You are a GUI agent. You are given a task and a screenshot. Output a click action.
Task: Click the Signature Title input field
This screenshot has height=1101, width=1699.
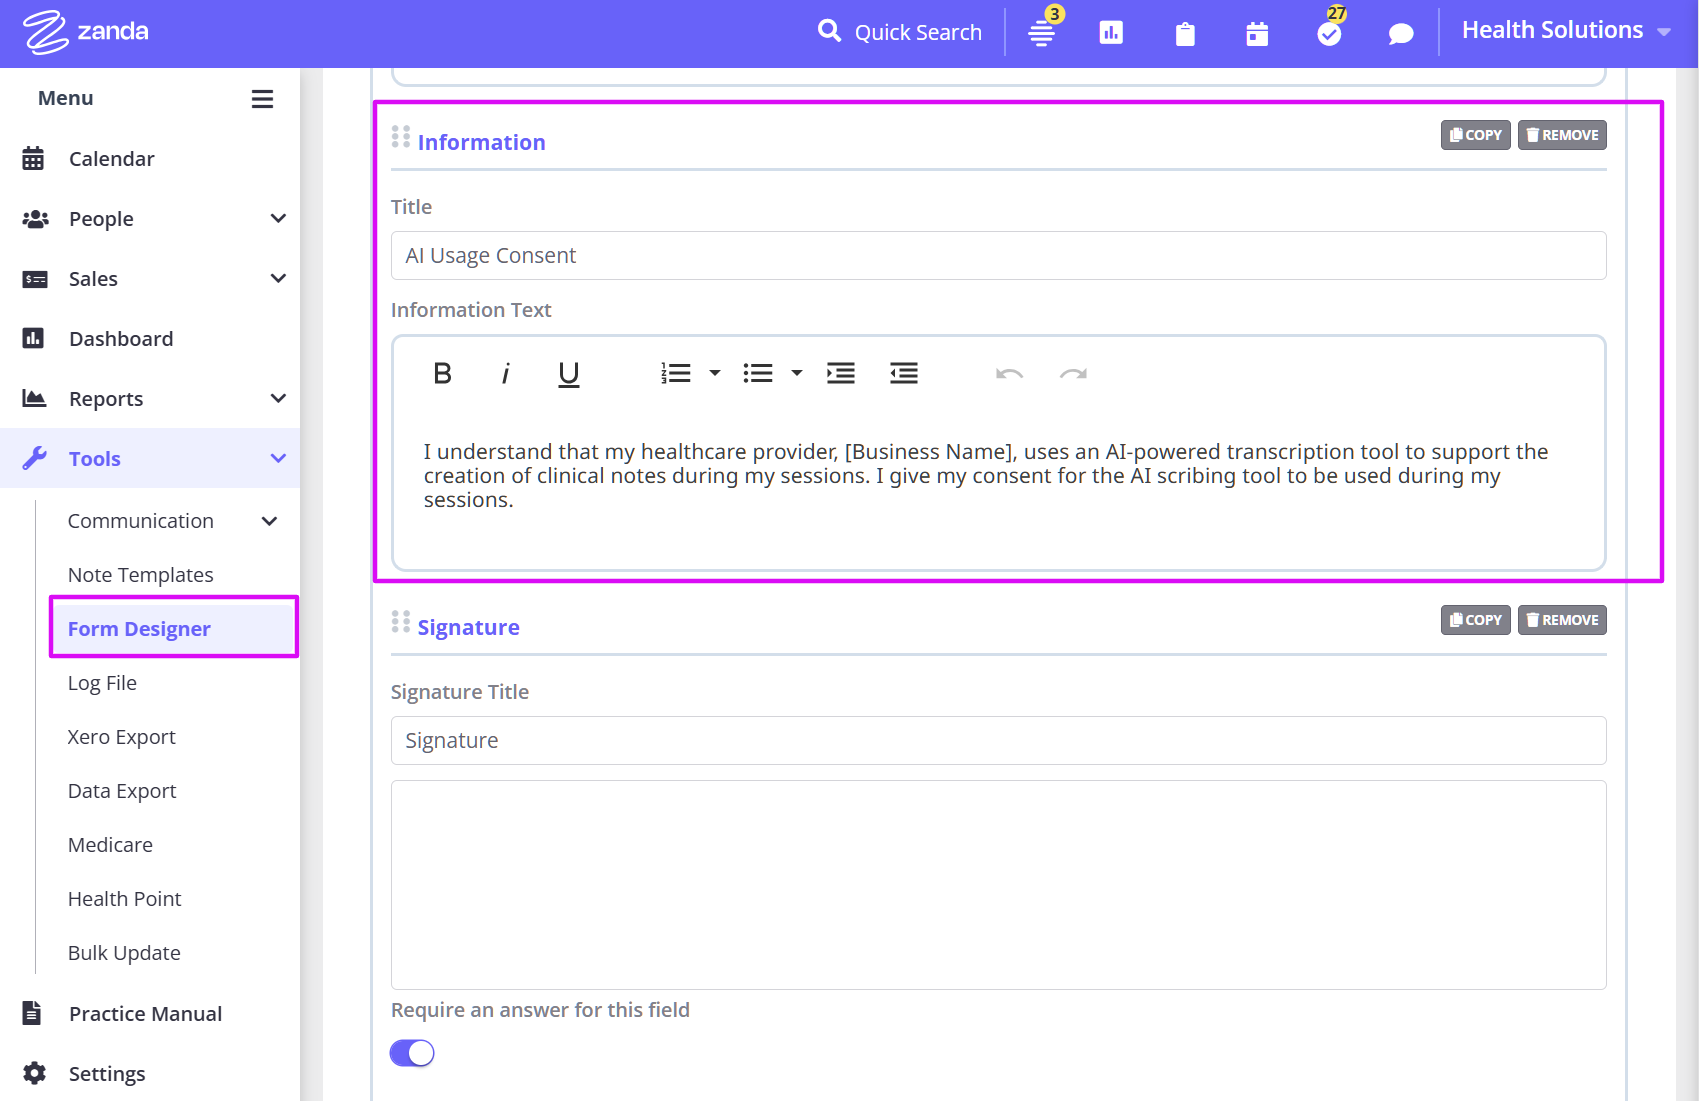[998, 741]
